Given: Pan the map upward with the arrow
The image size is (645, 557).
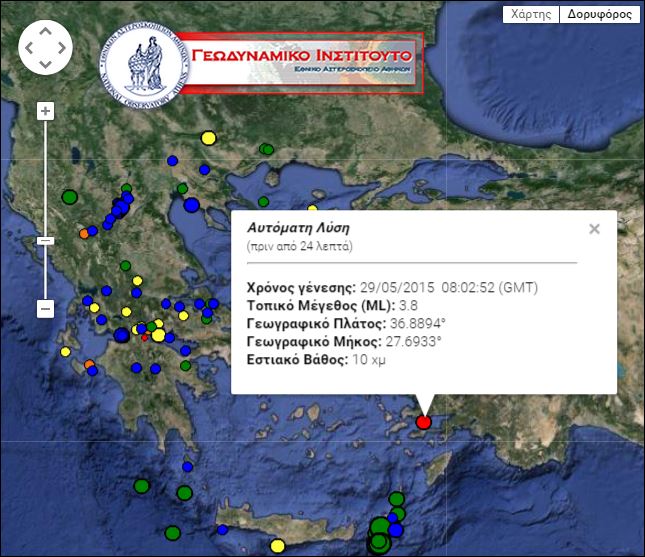Looking at the screenshot, I should coord(45,32).
